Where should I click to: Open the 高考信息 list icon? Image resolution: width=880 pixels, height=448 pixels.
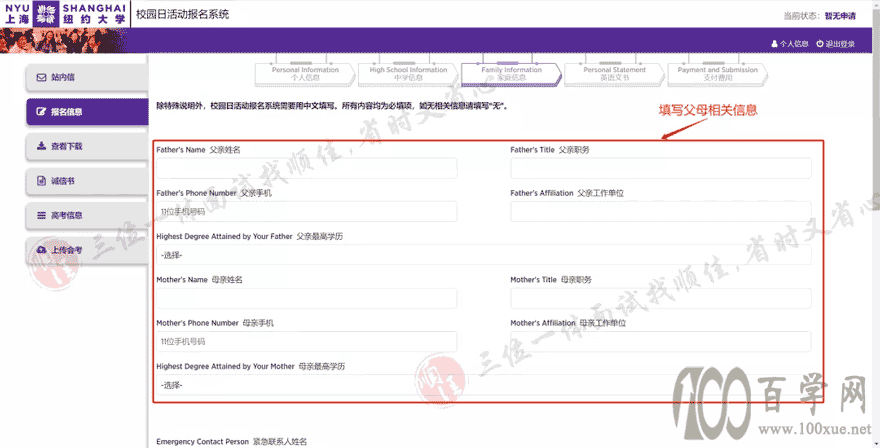click(41, 216)
